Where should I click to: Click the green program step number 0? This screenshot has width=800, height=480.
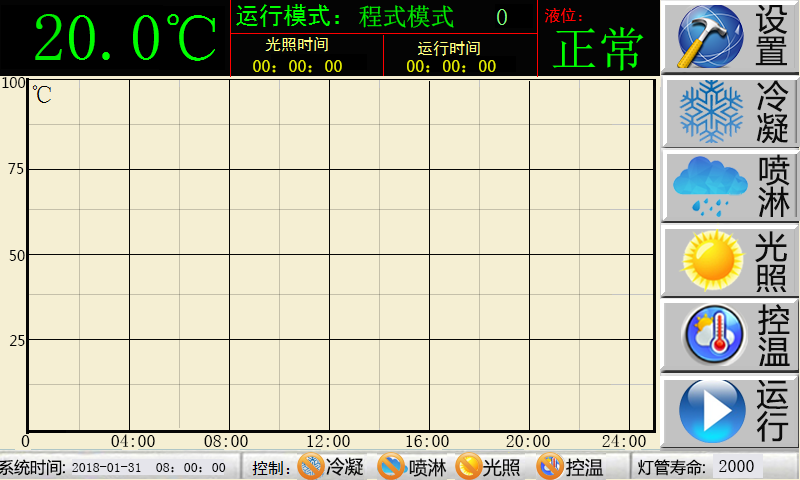click(502, 17)
